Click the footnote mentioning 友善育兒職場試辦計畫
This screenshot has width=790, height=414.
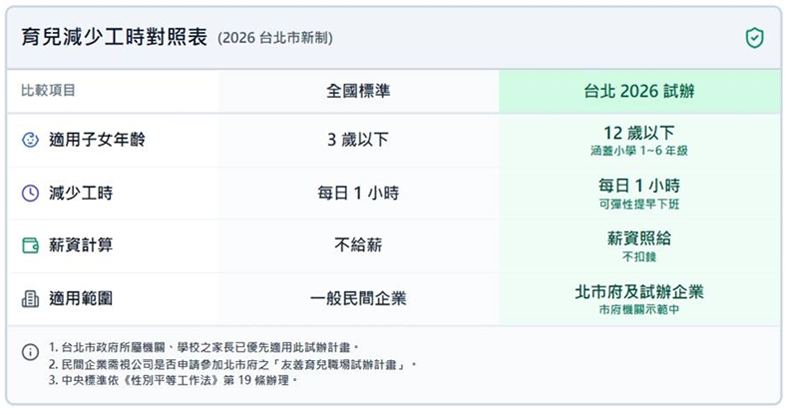pos(232,364)
